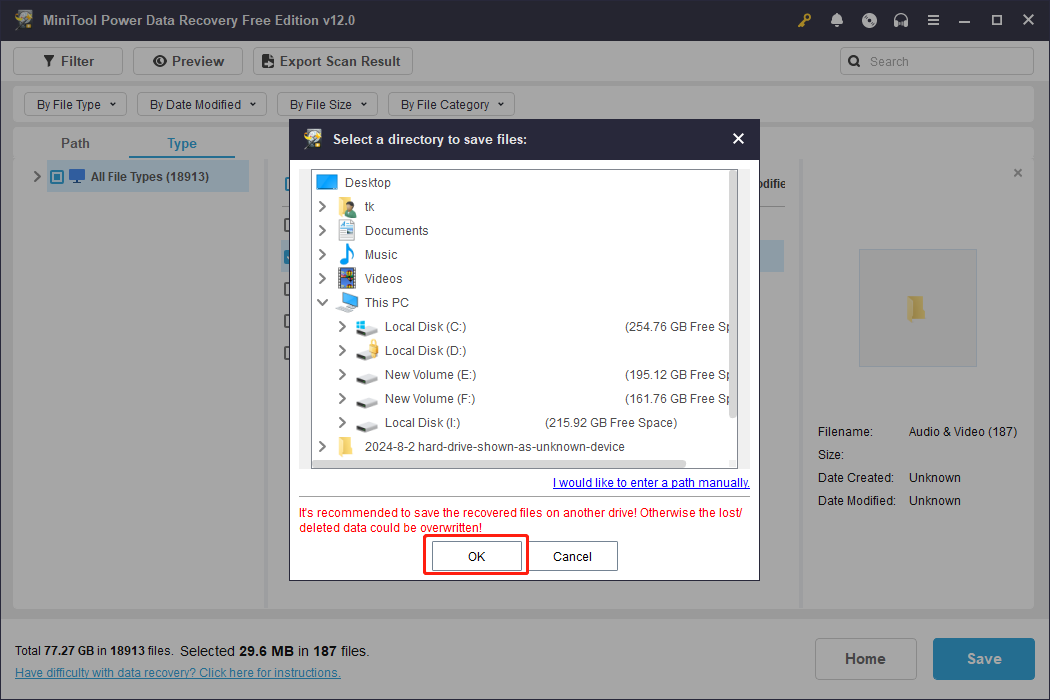
Task: Open the By File Size dropdown
Action: 327,104
